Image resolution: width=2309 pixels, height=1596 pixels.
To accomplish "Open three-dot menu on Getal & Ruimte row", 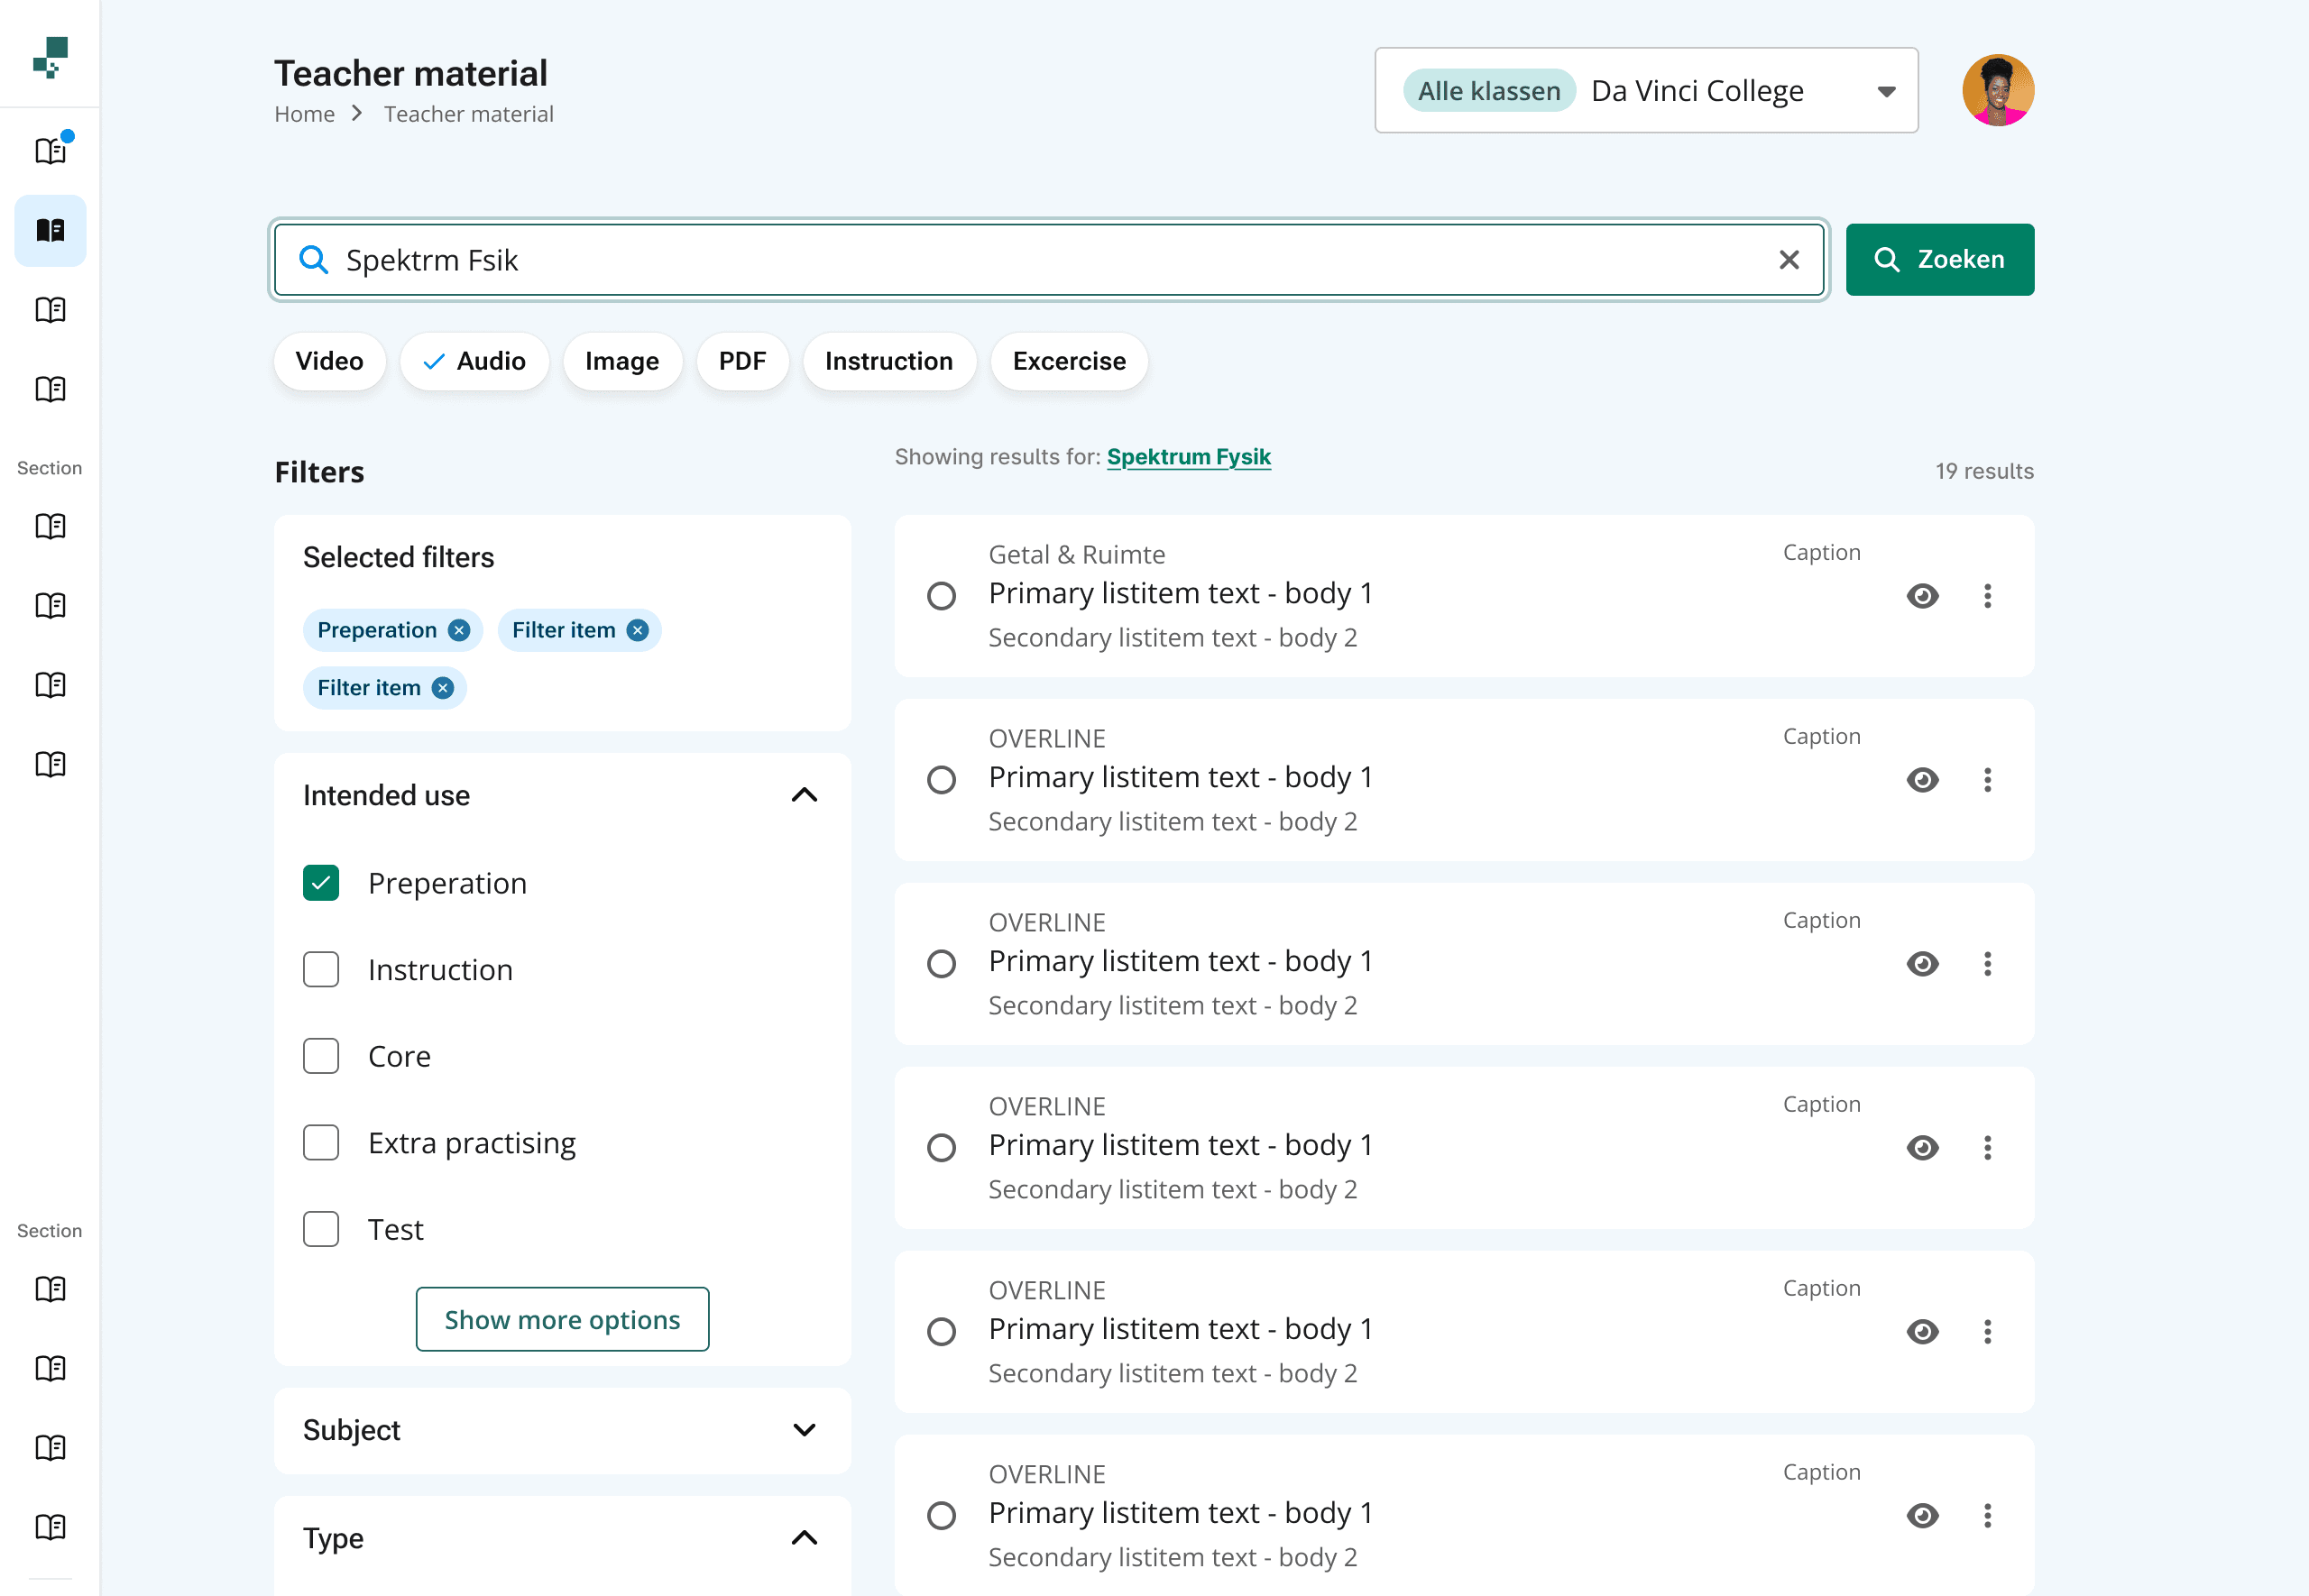I will [1987, 596].
